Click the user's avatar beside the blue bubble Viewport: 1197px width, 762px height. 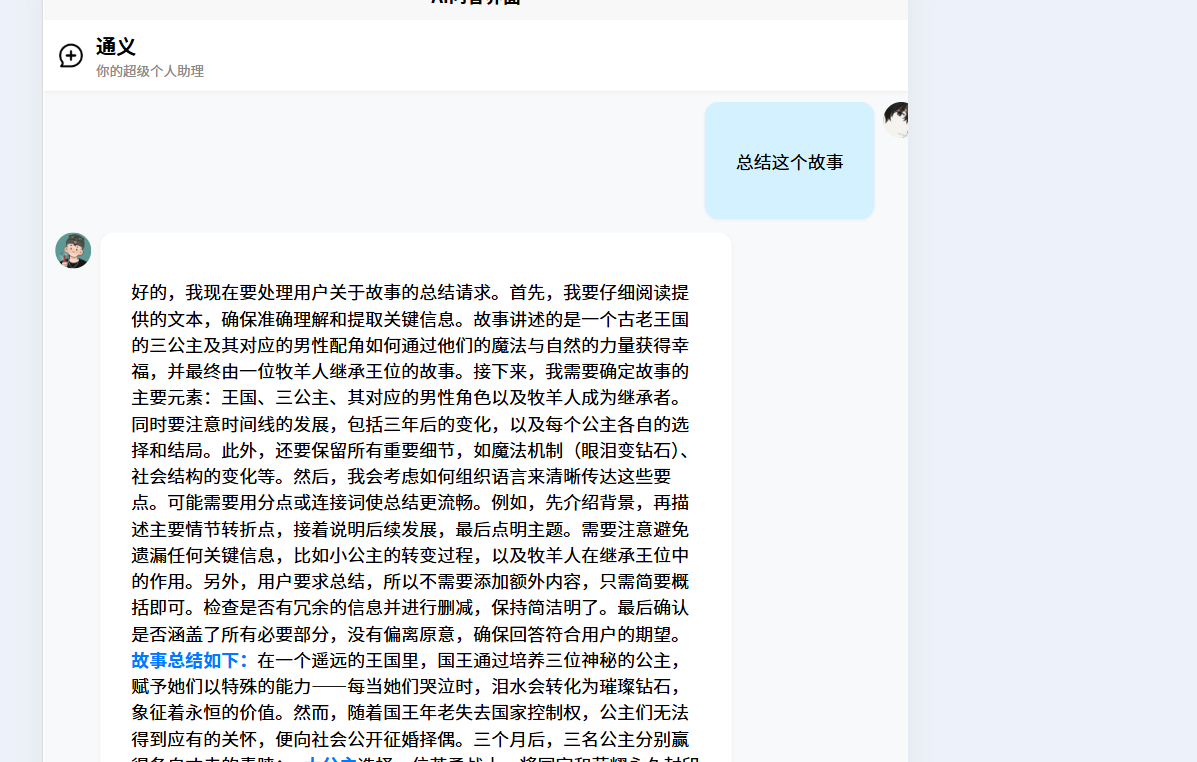[x=896, y=120]
